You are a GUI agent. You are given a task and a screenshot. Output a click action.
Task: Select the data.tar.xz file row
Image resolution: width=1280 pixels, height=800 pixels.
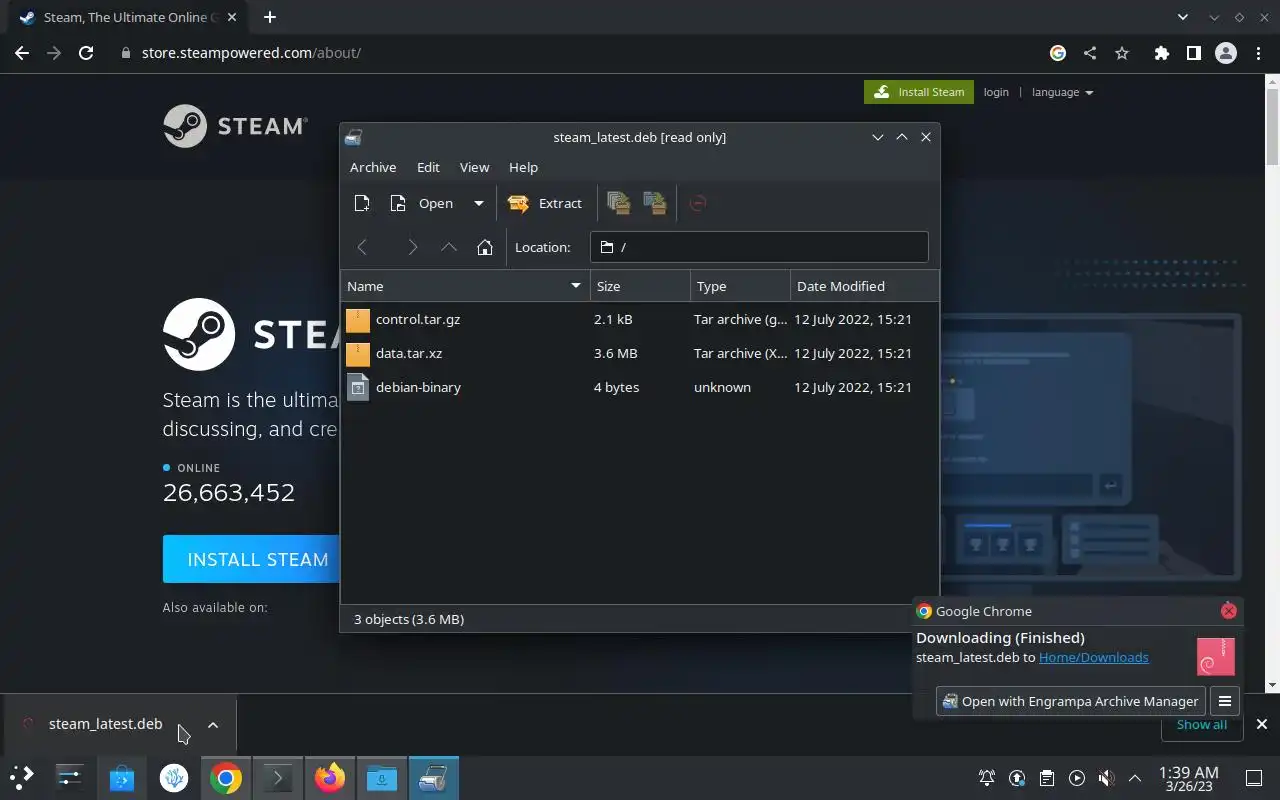pos(640,354)
